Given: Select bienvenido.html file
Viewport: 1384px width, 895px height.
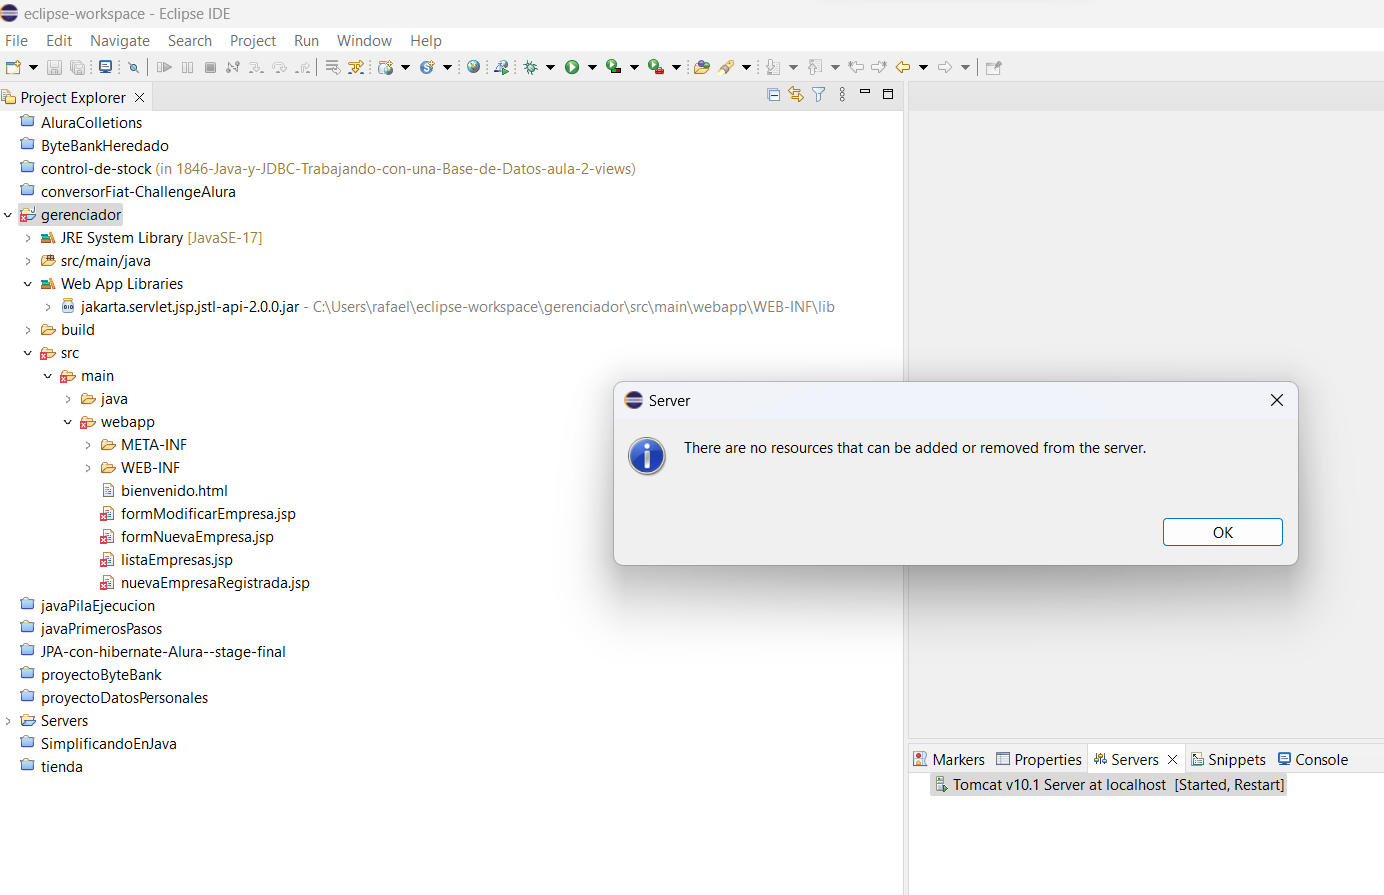Looking at the screenshot, I should click(174, 491).
